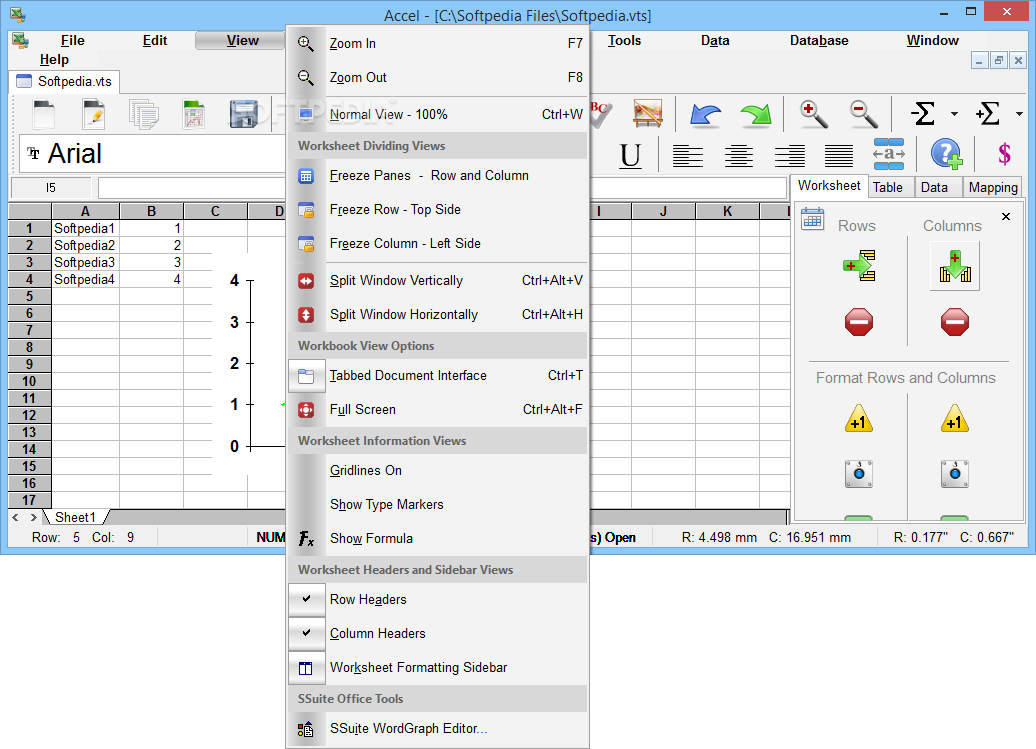Open the File menu
Screen dimensions: 1036x749
(x=72, y=40)
